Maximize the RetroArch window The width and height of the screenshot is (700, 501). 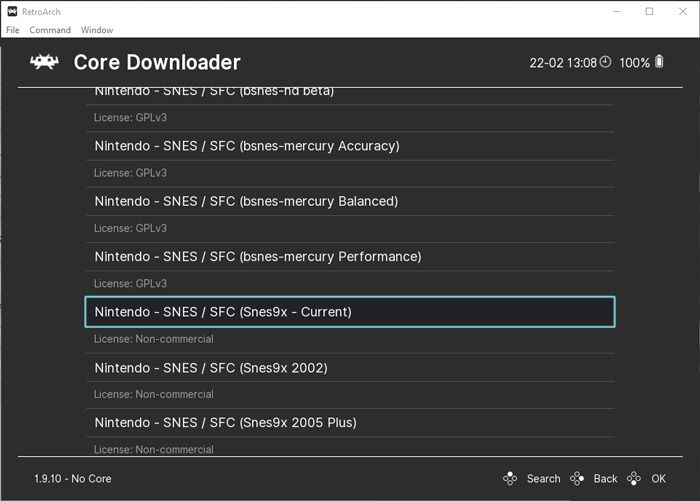650,12
